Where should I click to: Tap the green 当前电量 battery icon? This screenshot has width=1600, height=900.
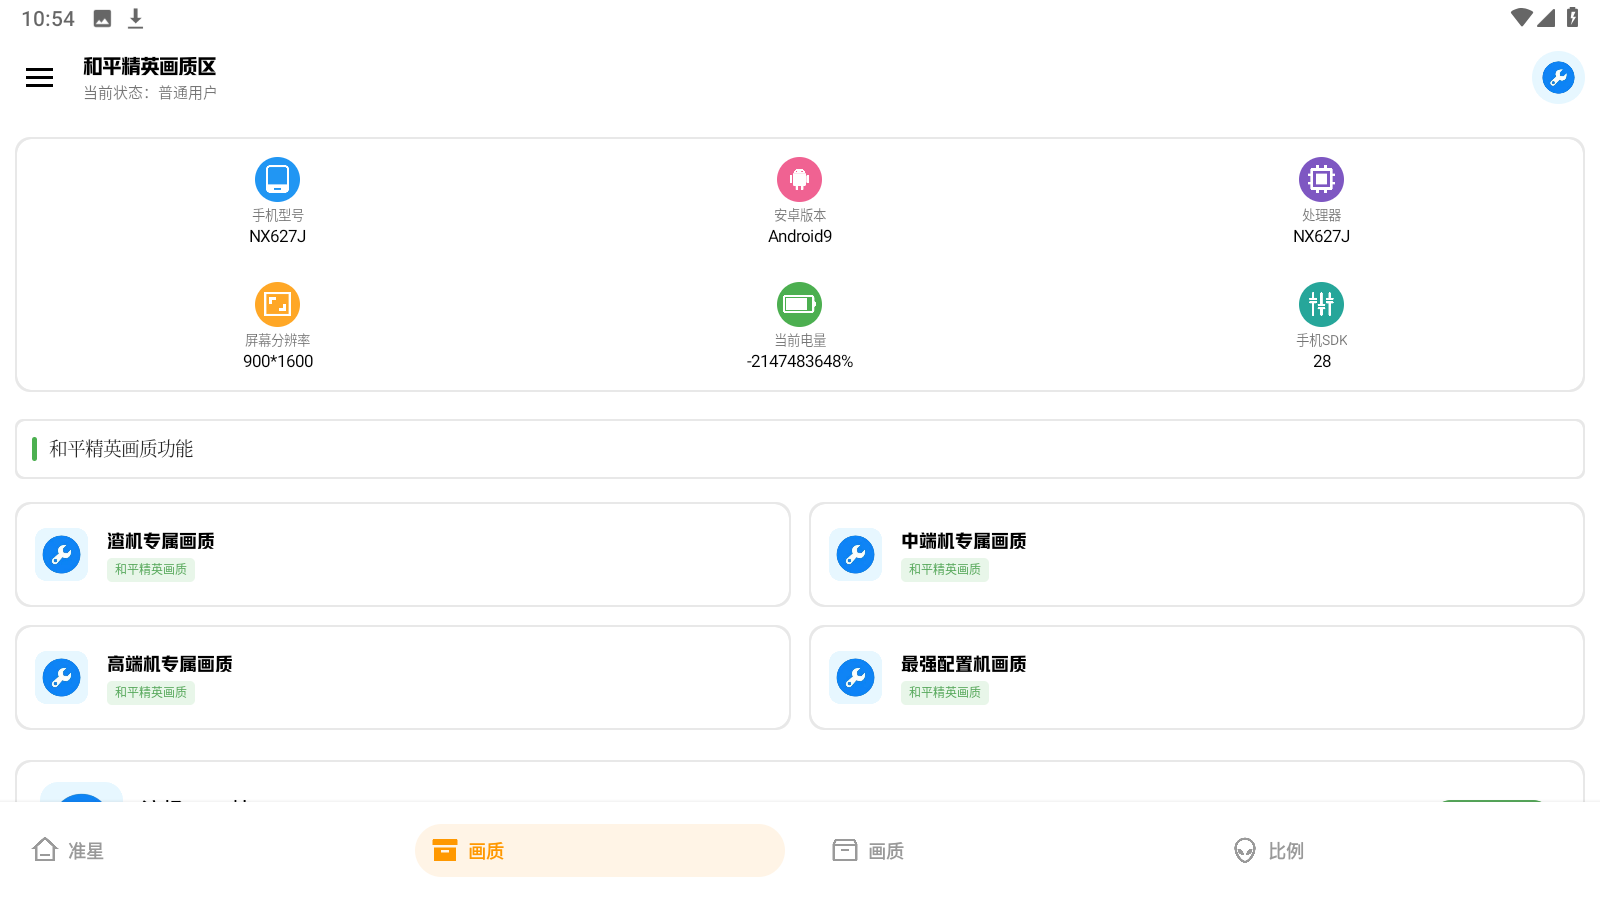[x=798, y=304]
